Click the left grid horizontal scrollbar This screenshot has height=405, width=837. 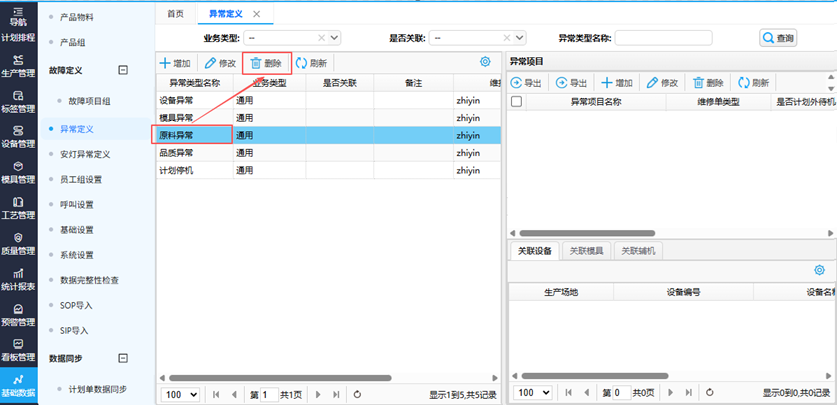point(280,378)
